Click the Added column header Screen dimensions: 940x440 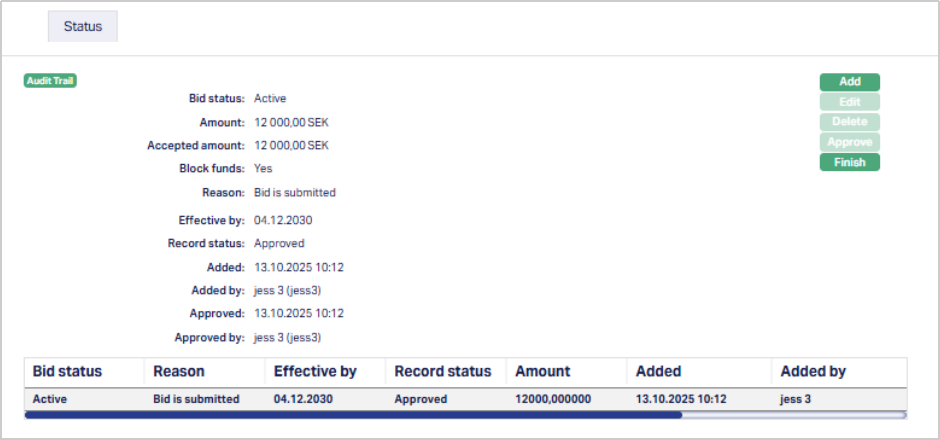click(658, 371)
